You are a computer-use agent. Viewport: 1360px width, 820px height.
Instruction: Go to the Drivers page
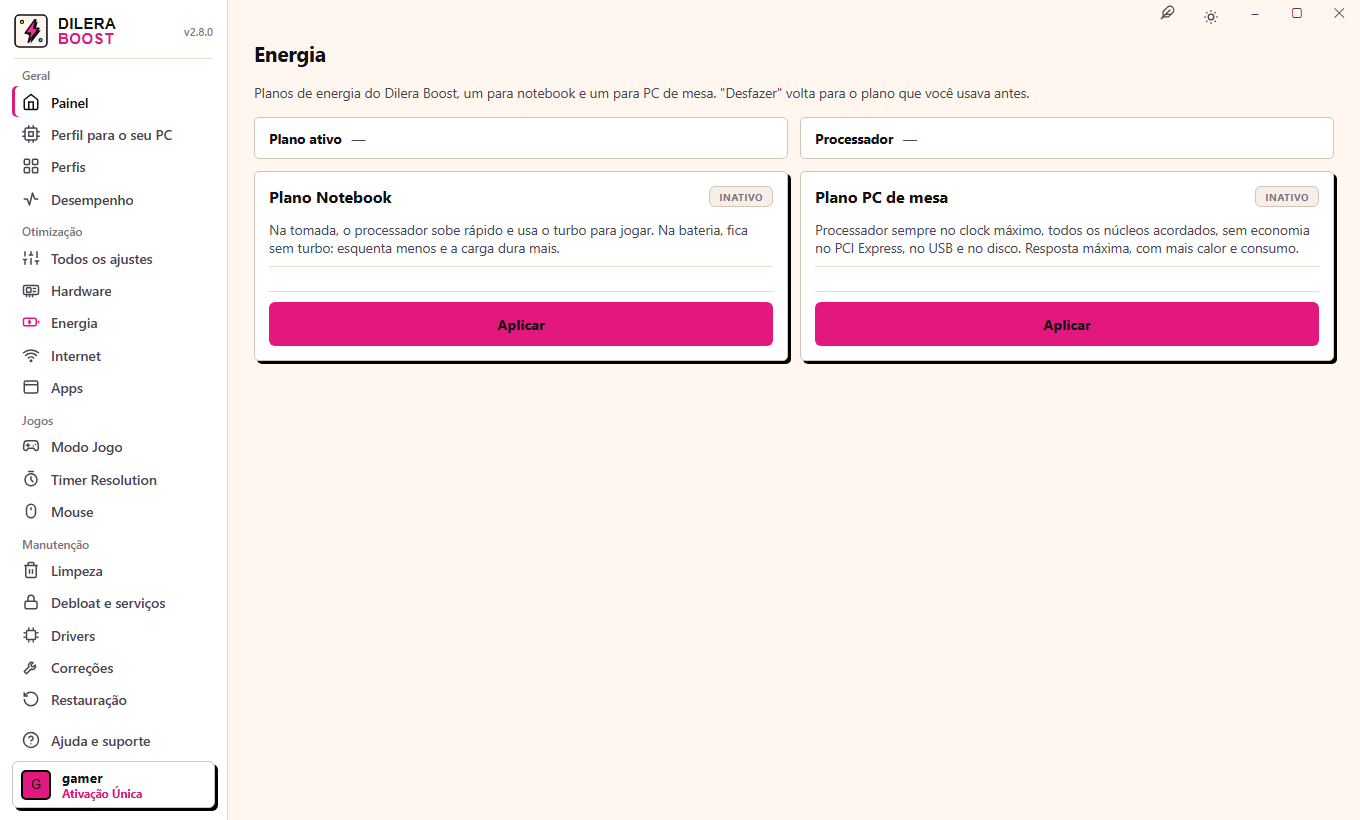(x=113, y=636)
